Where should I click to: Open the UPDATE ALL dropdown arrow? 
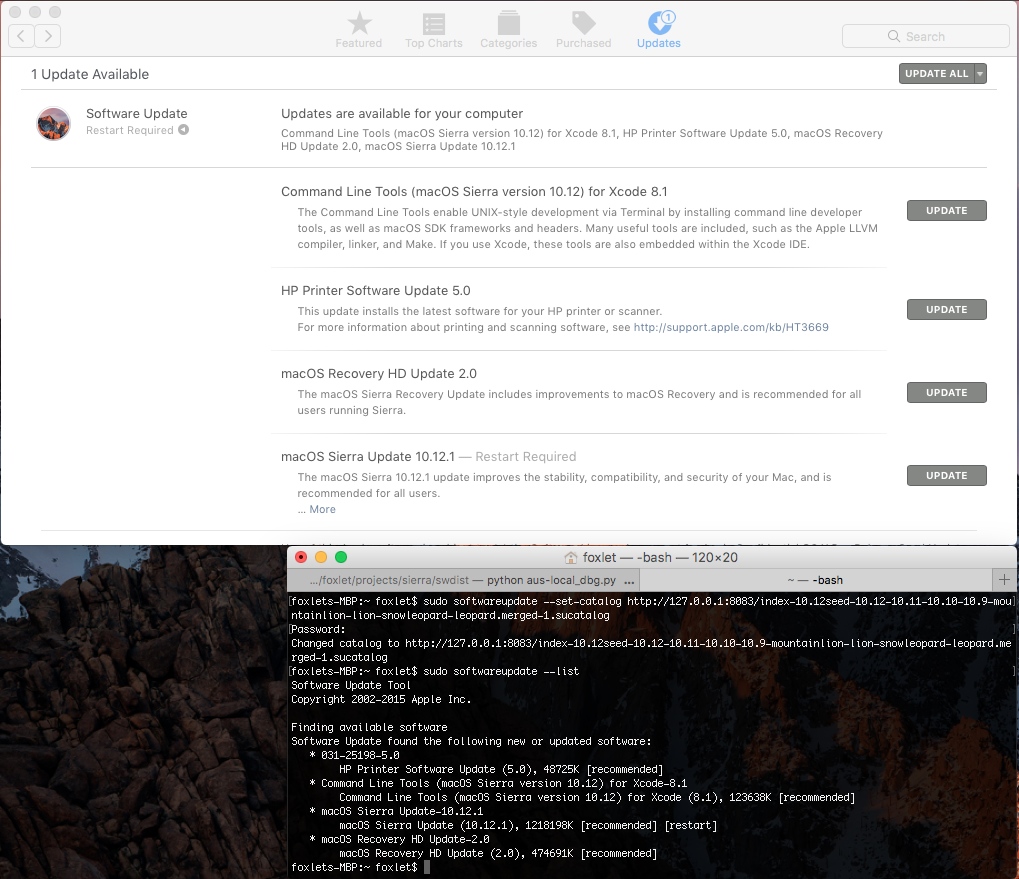pos(980,73)
